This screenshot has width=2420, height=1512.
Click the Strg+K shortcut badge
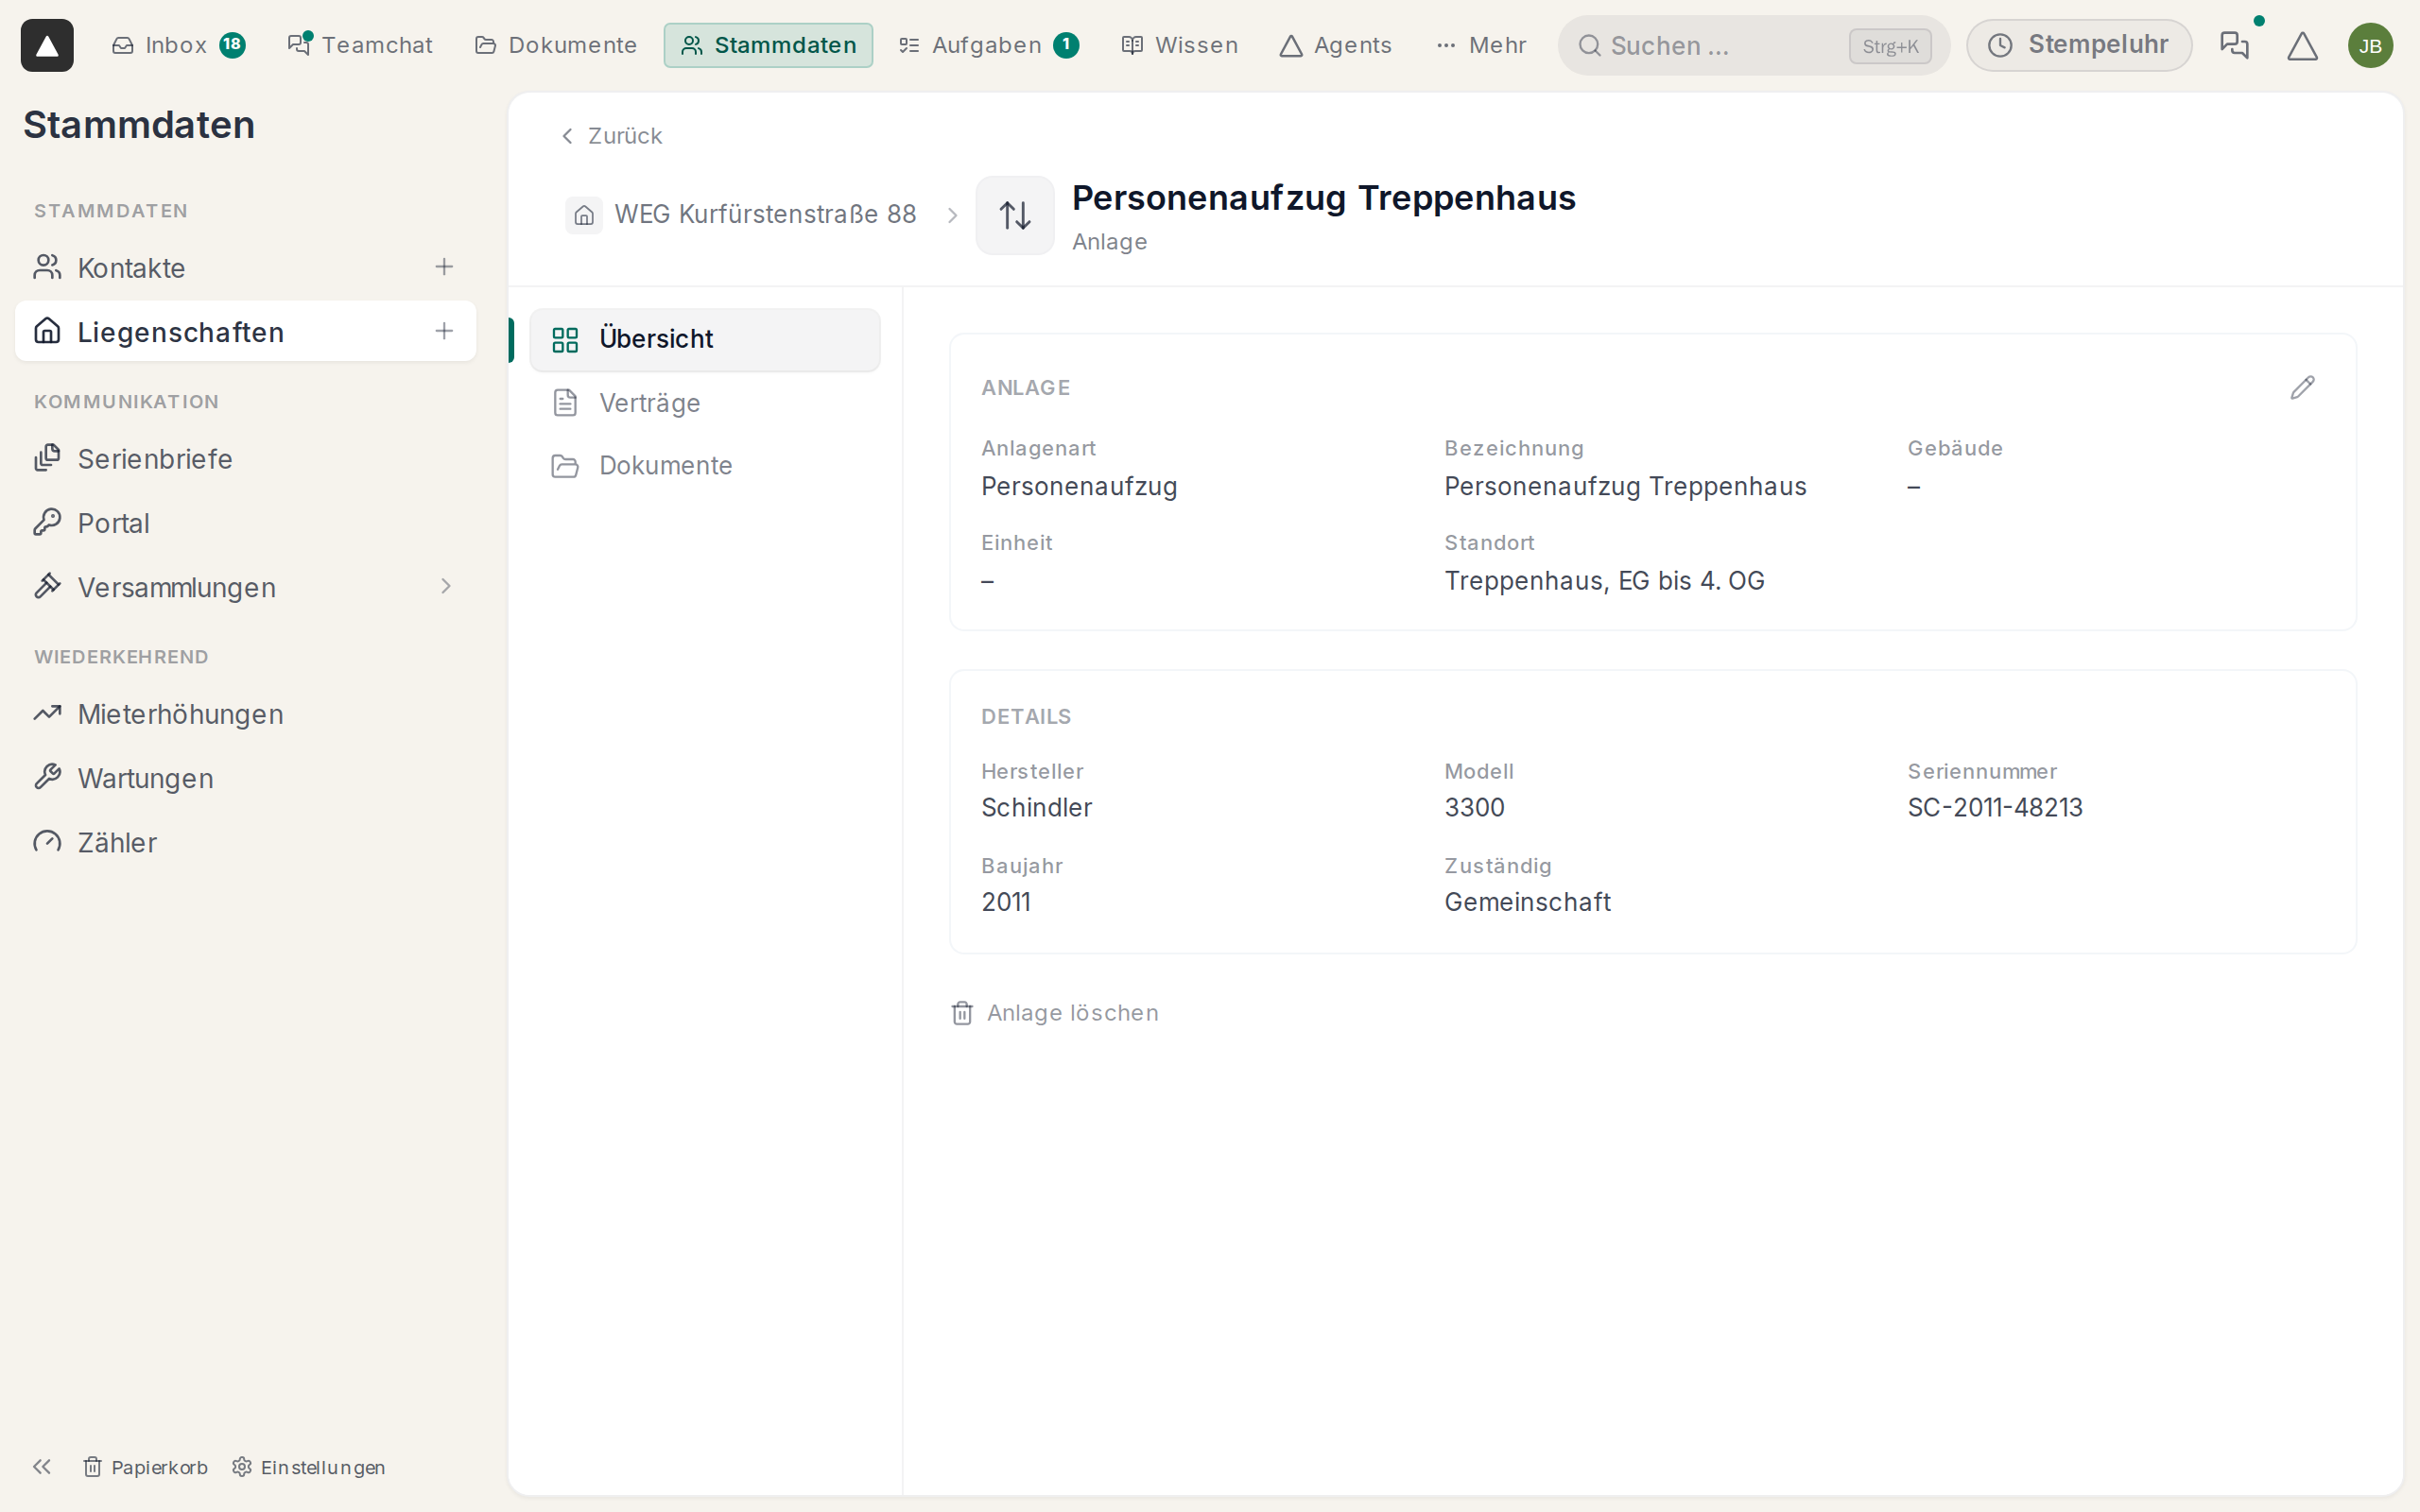(1890, 46)
